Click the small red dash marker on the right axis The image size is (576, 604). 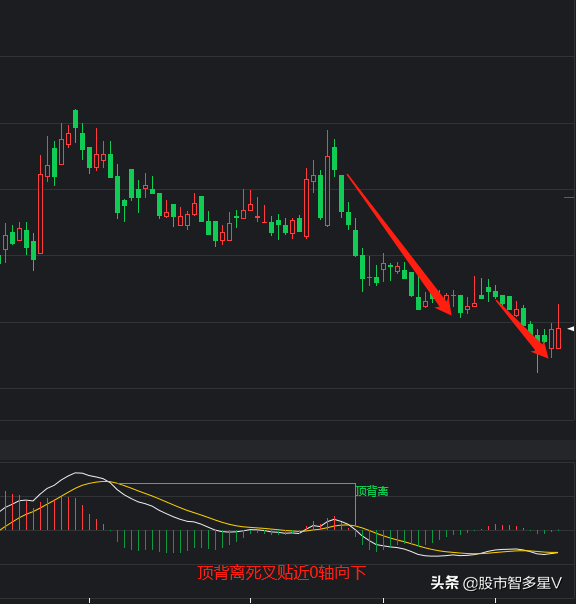click(x=569, y=198)
